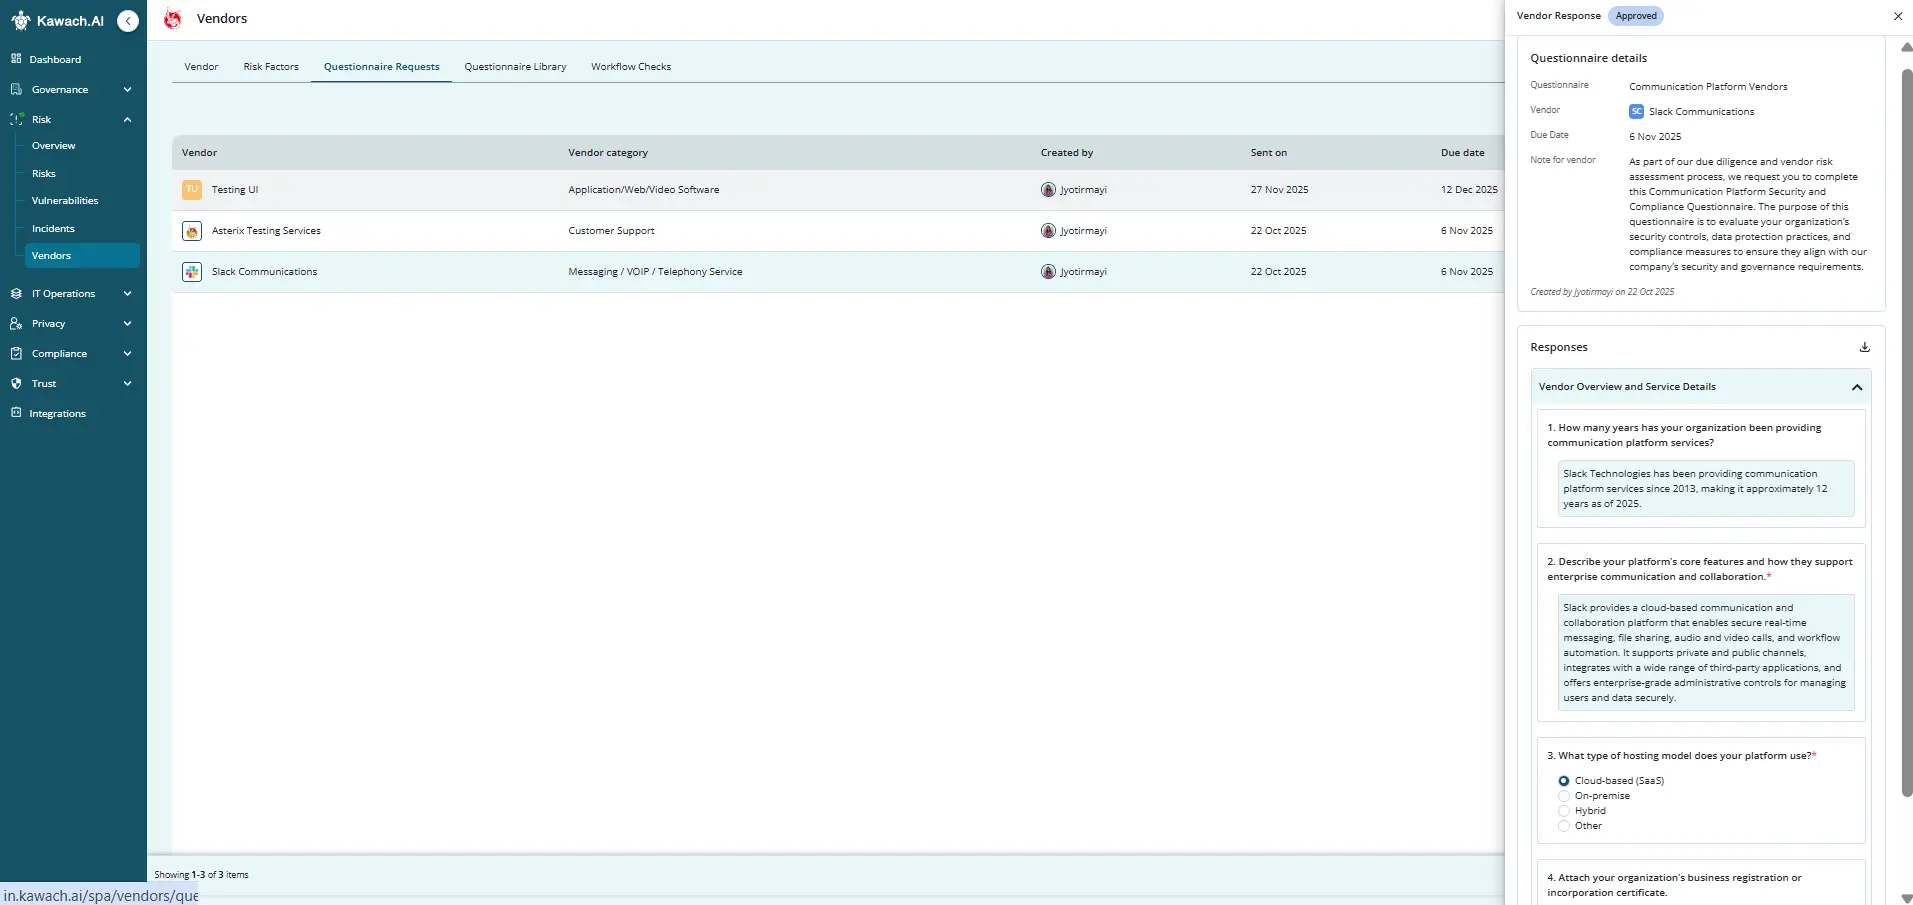This screenshot has height=905, width=1913.
Task: Switch to the Risk Factors tab
Action: coord(271,67)
